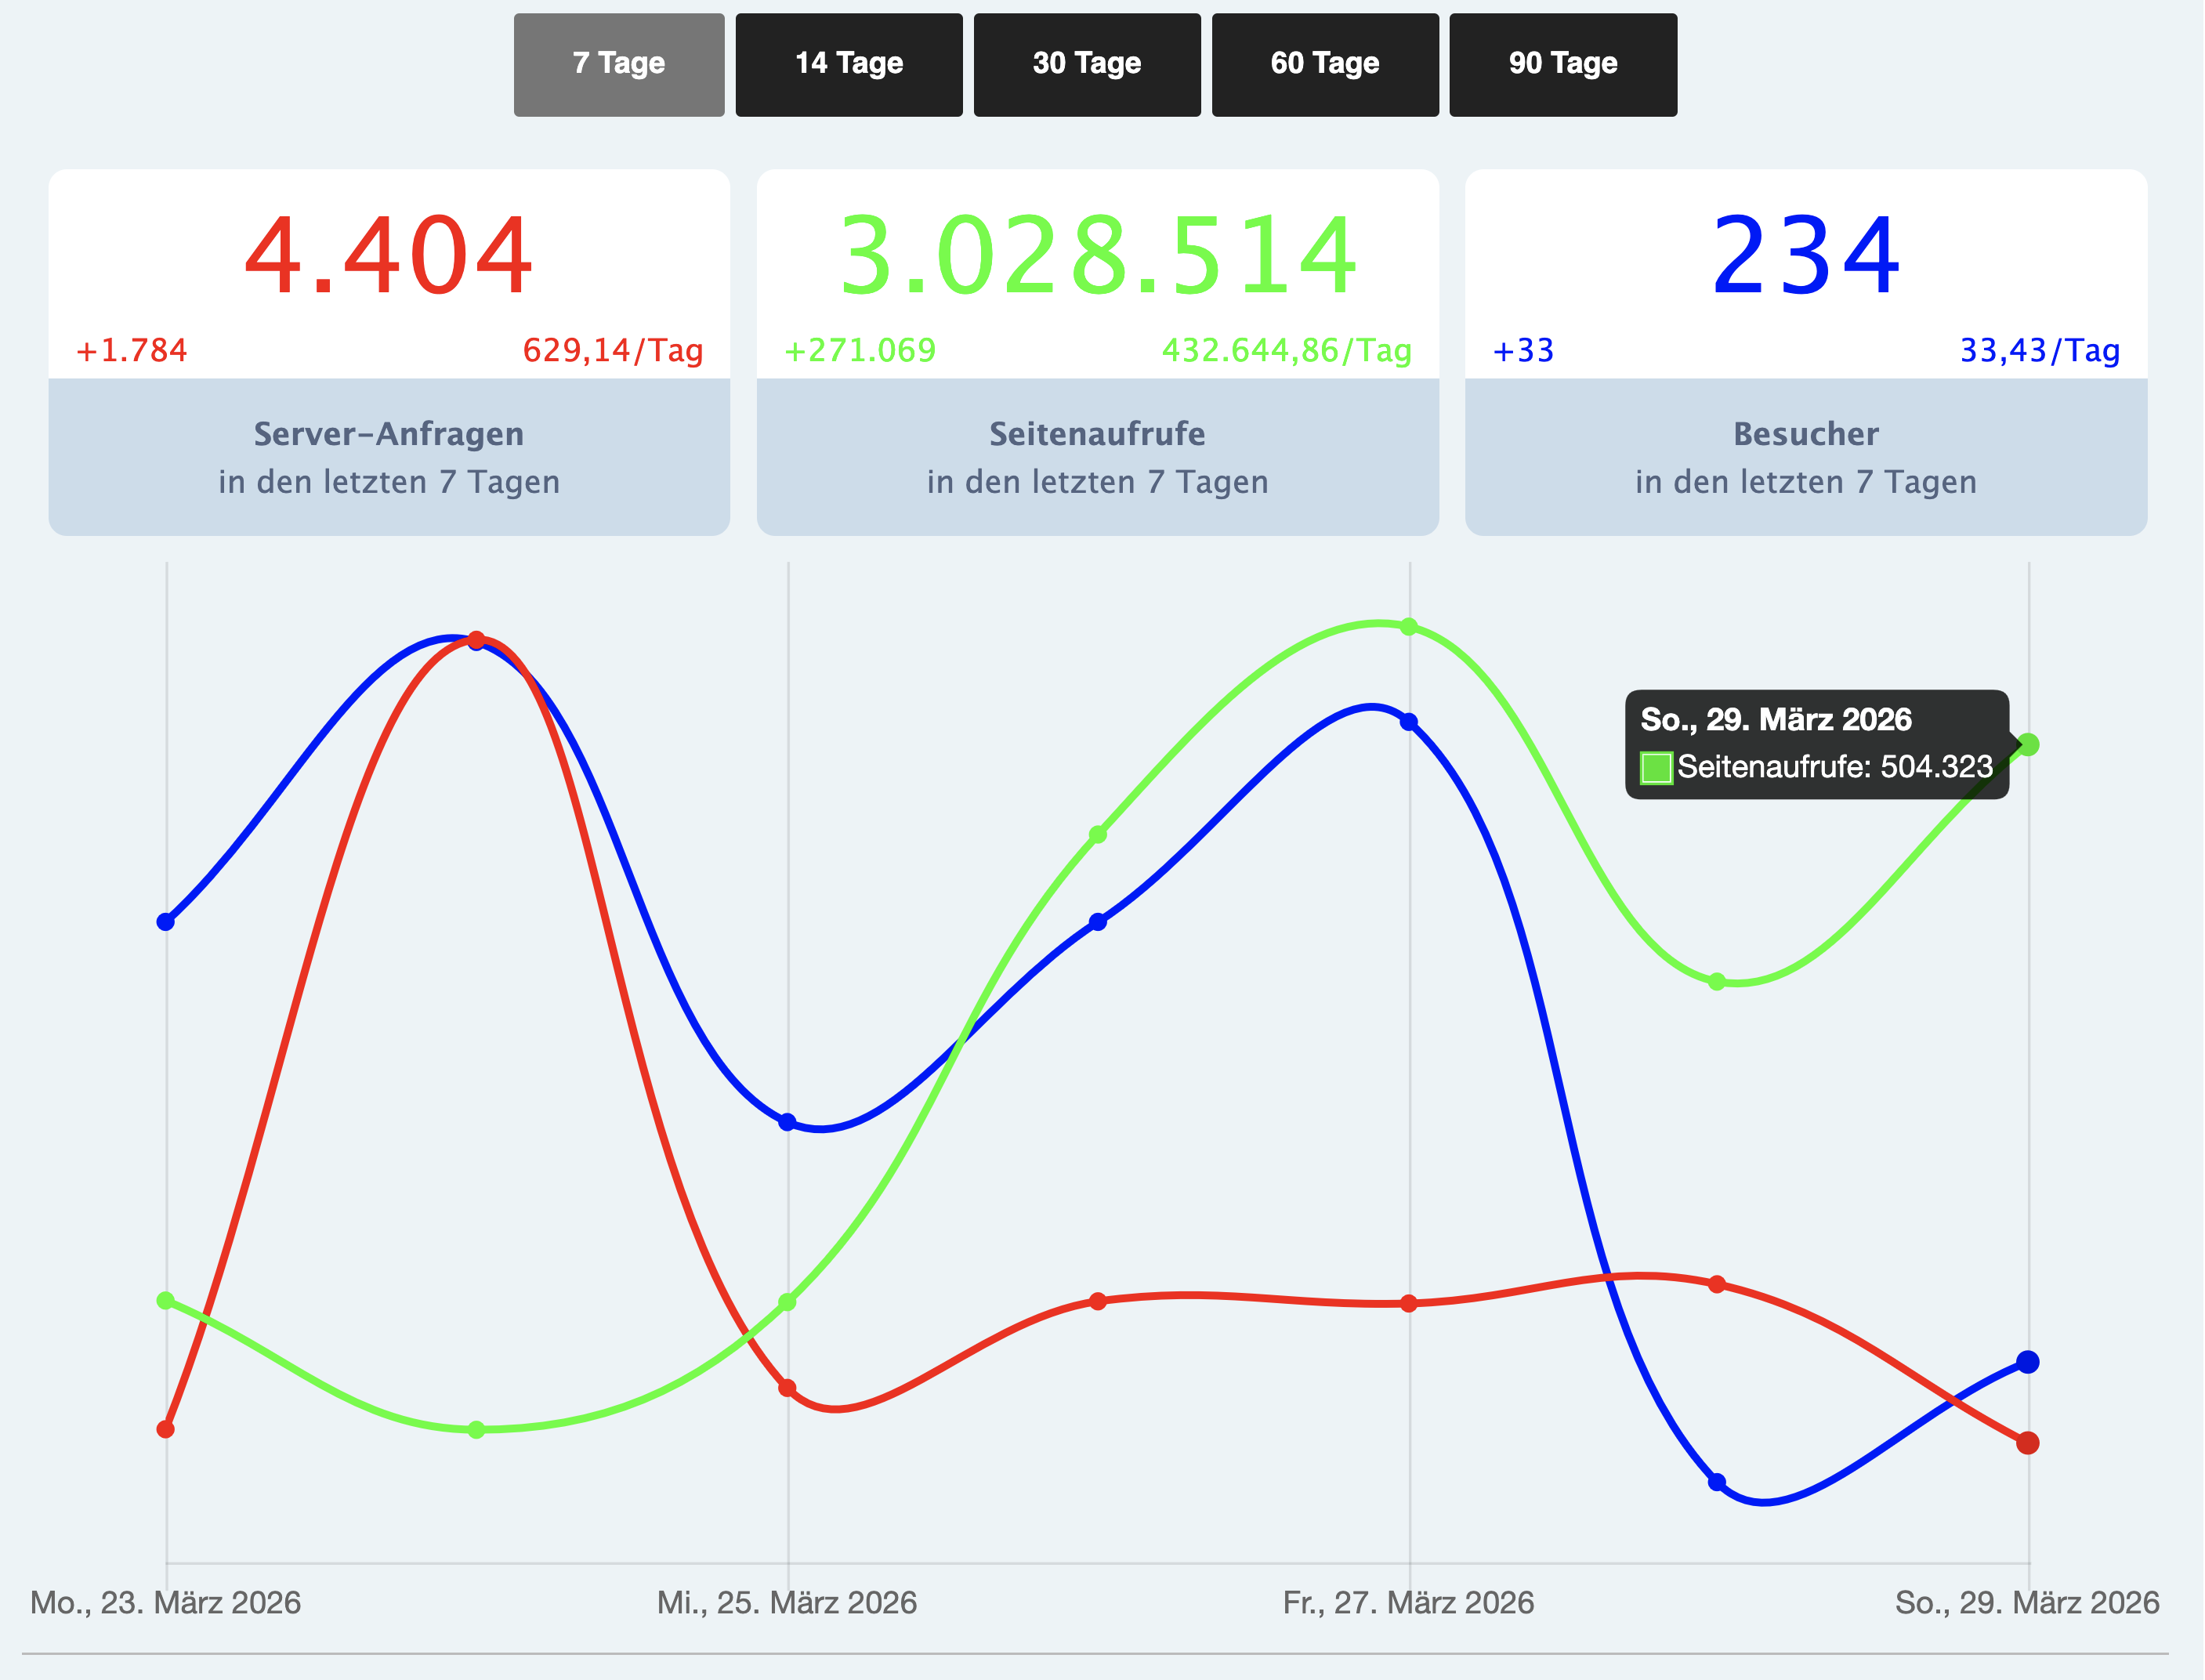Click the Seitenaufrufe total 3.028.514
Viewport: 2205px width, 1680px height.
pyautogui.click(x=1097, y=256)
